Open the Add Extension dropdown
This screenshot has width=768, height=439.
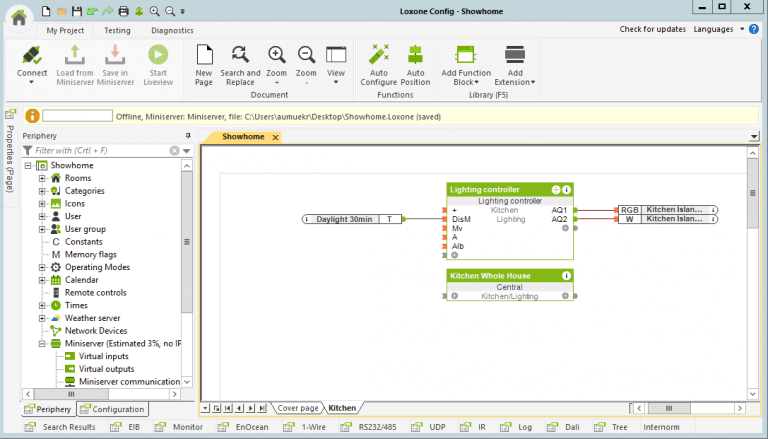pyautogui.click(x=515, y=56)
